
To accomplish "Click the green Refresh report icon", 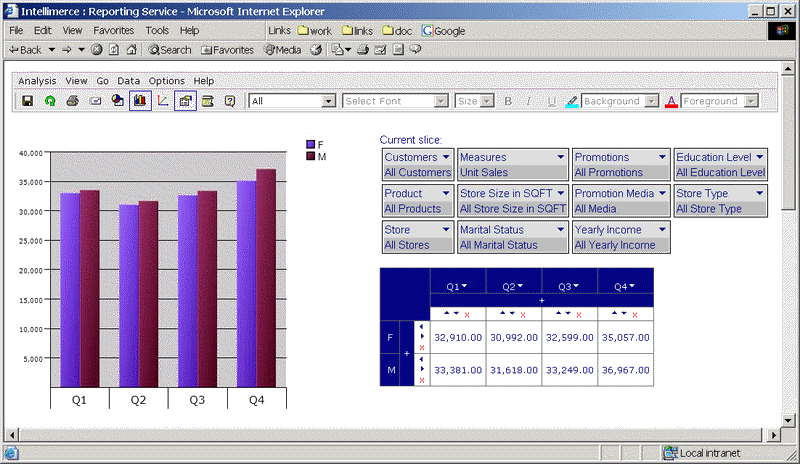I will [50, 101].
